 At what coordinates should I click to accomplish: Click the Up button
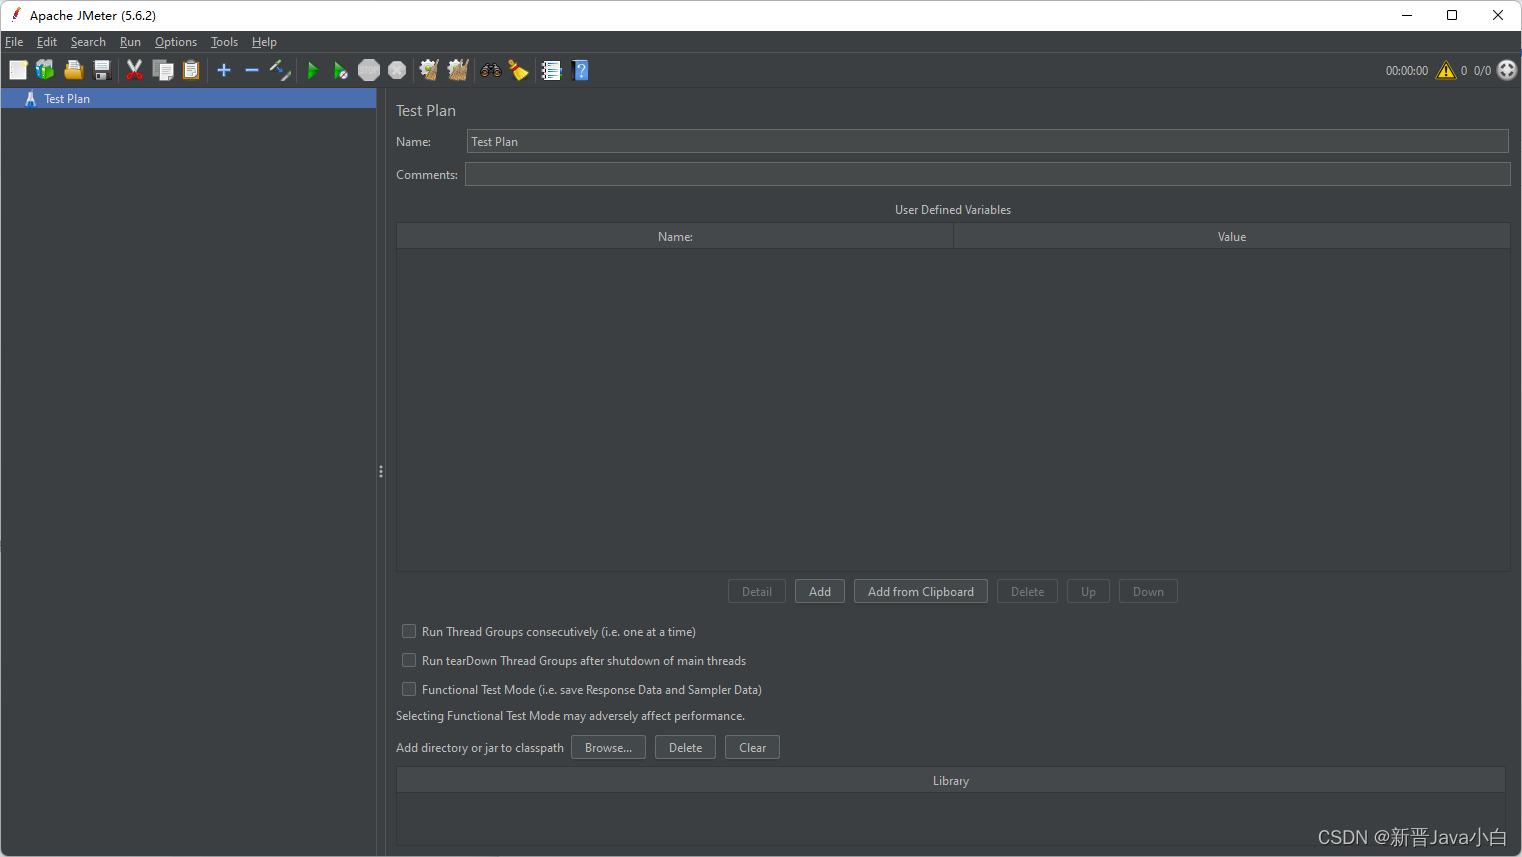(x=1088, y=591)
